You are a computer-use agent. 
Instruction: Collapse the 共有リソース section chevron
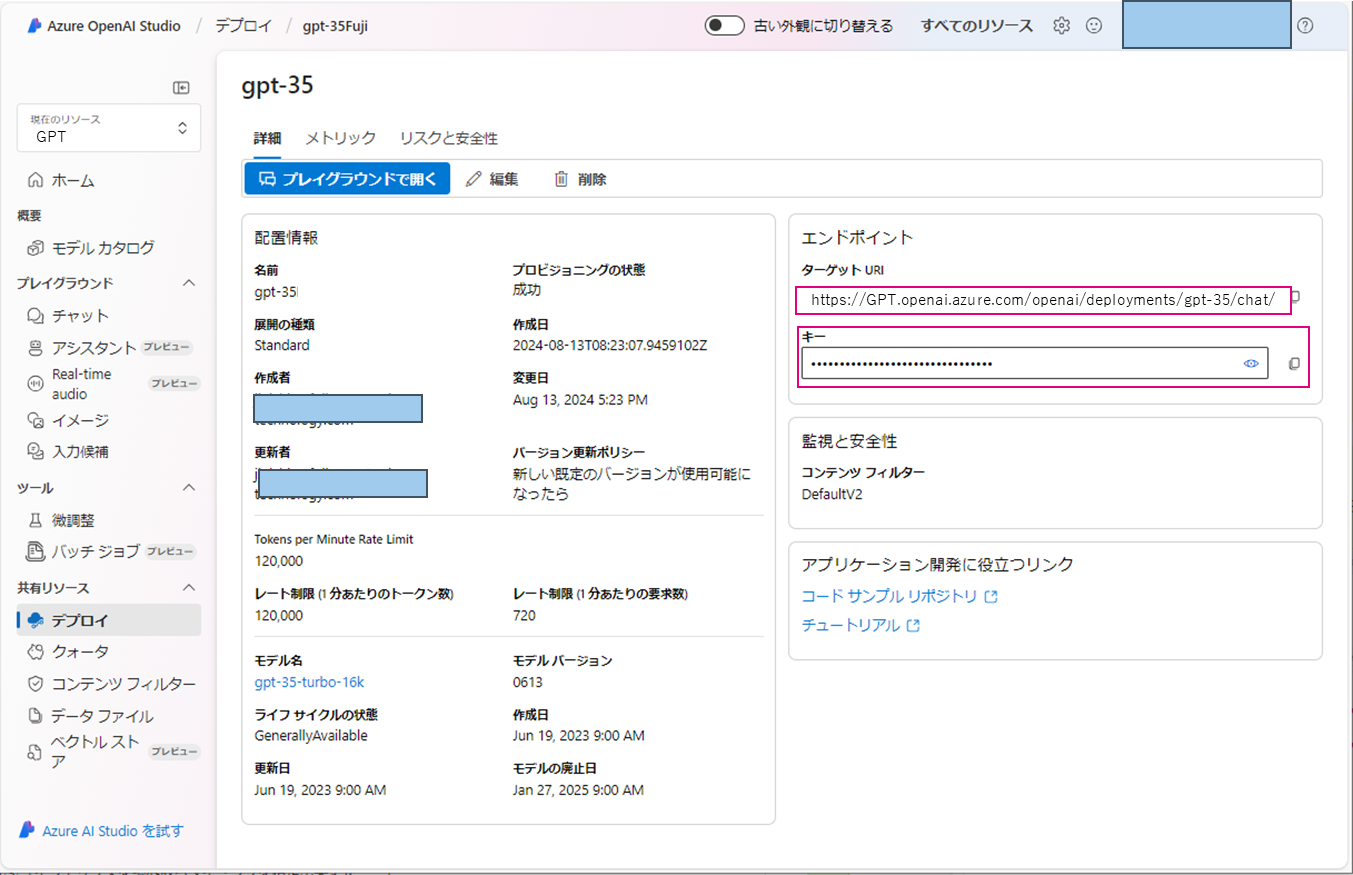point(188,588)
